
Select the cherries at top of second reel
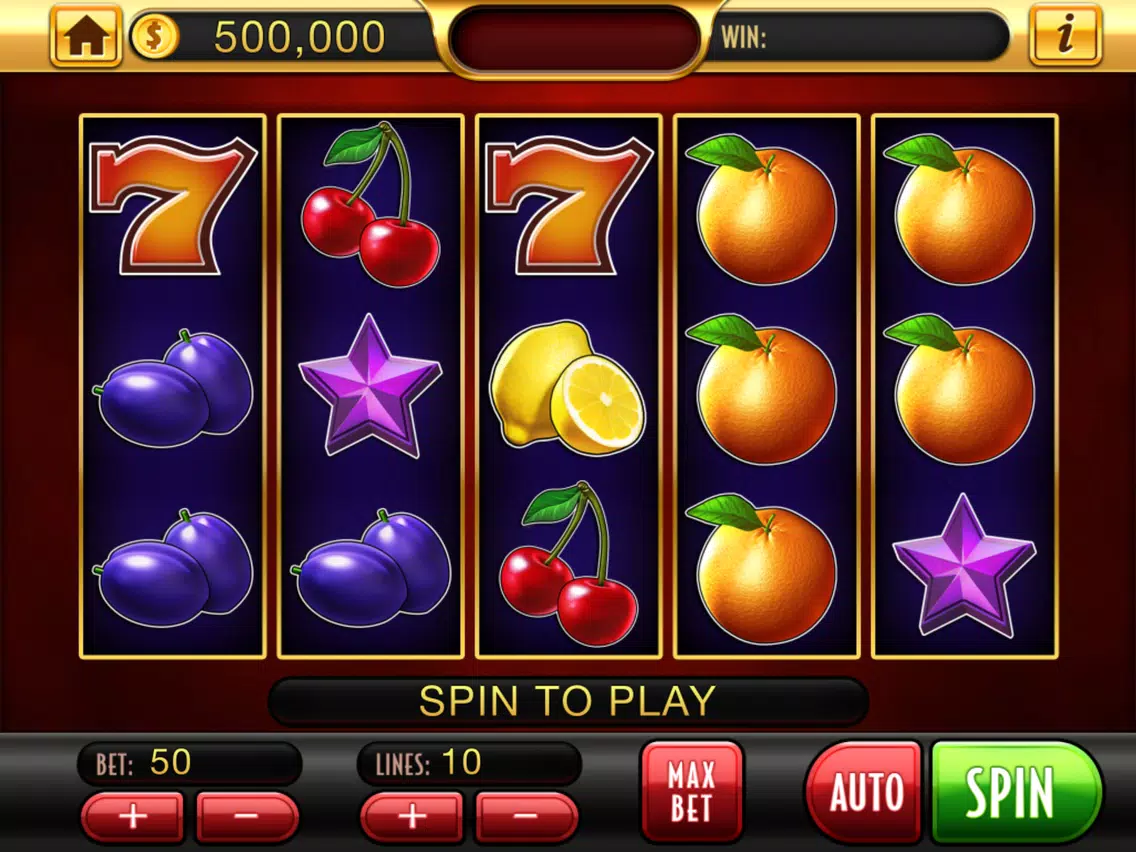[x=370, y=204]
